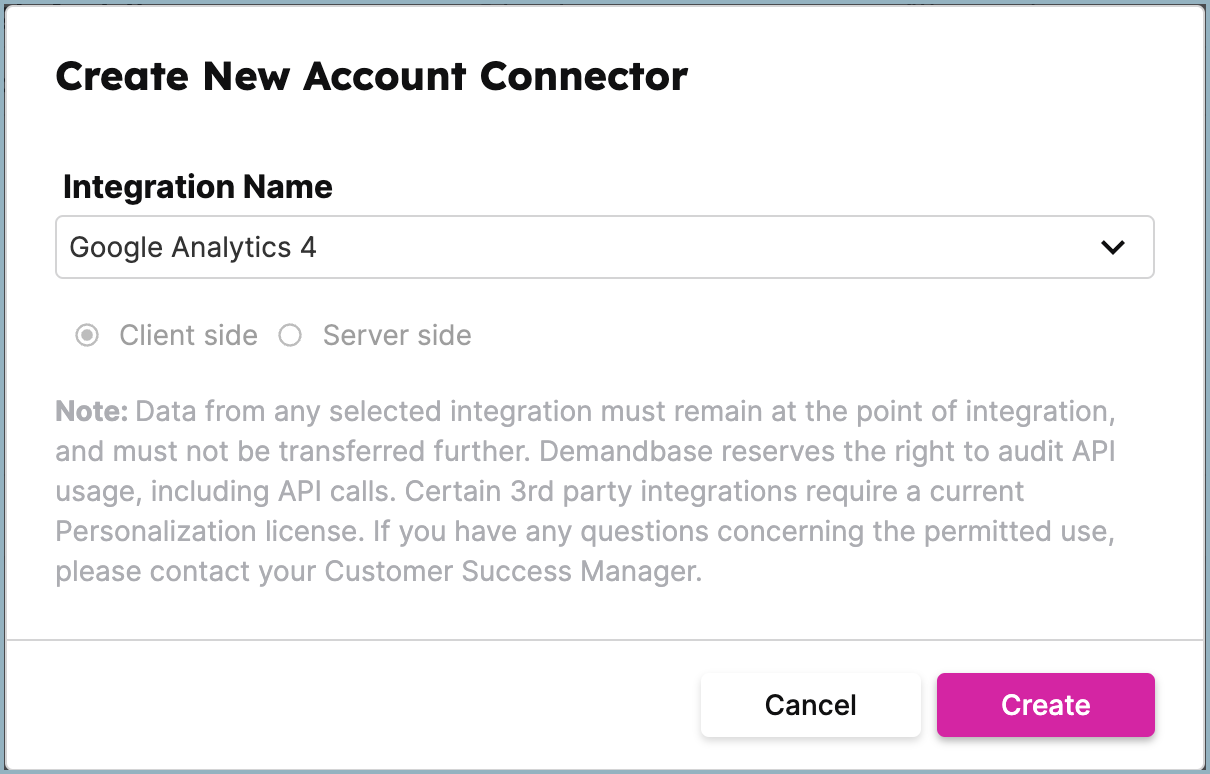Click the pink Create button
The width and height of the screenshot is (1210, 774).
coord(1046,705)
